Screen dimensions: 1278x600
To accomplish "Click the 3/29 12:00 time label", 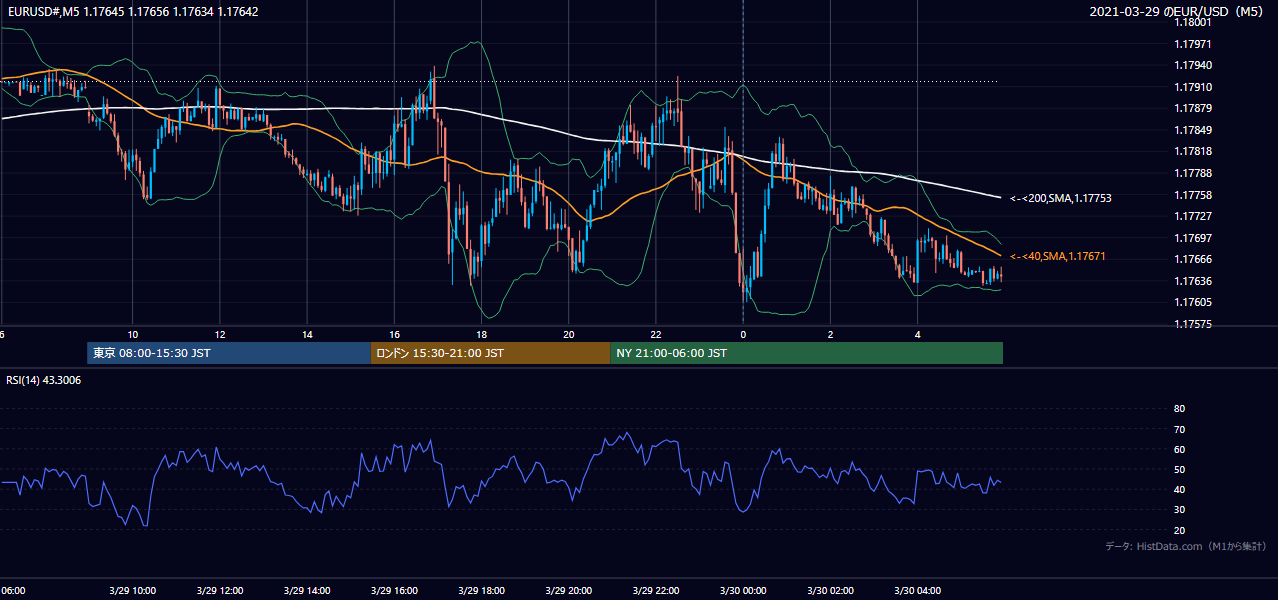I will pos(219,590).
